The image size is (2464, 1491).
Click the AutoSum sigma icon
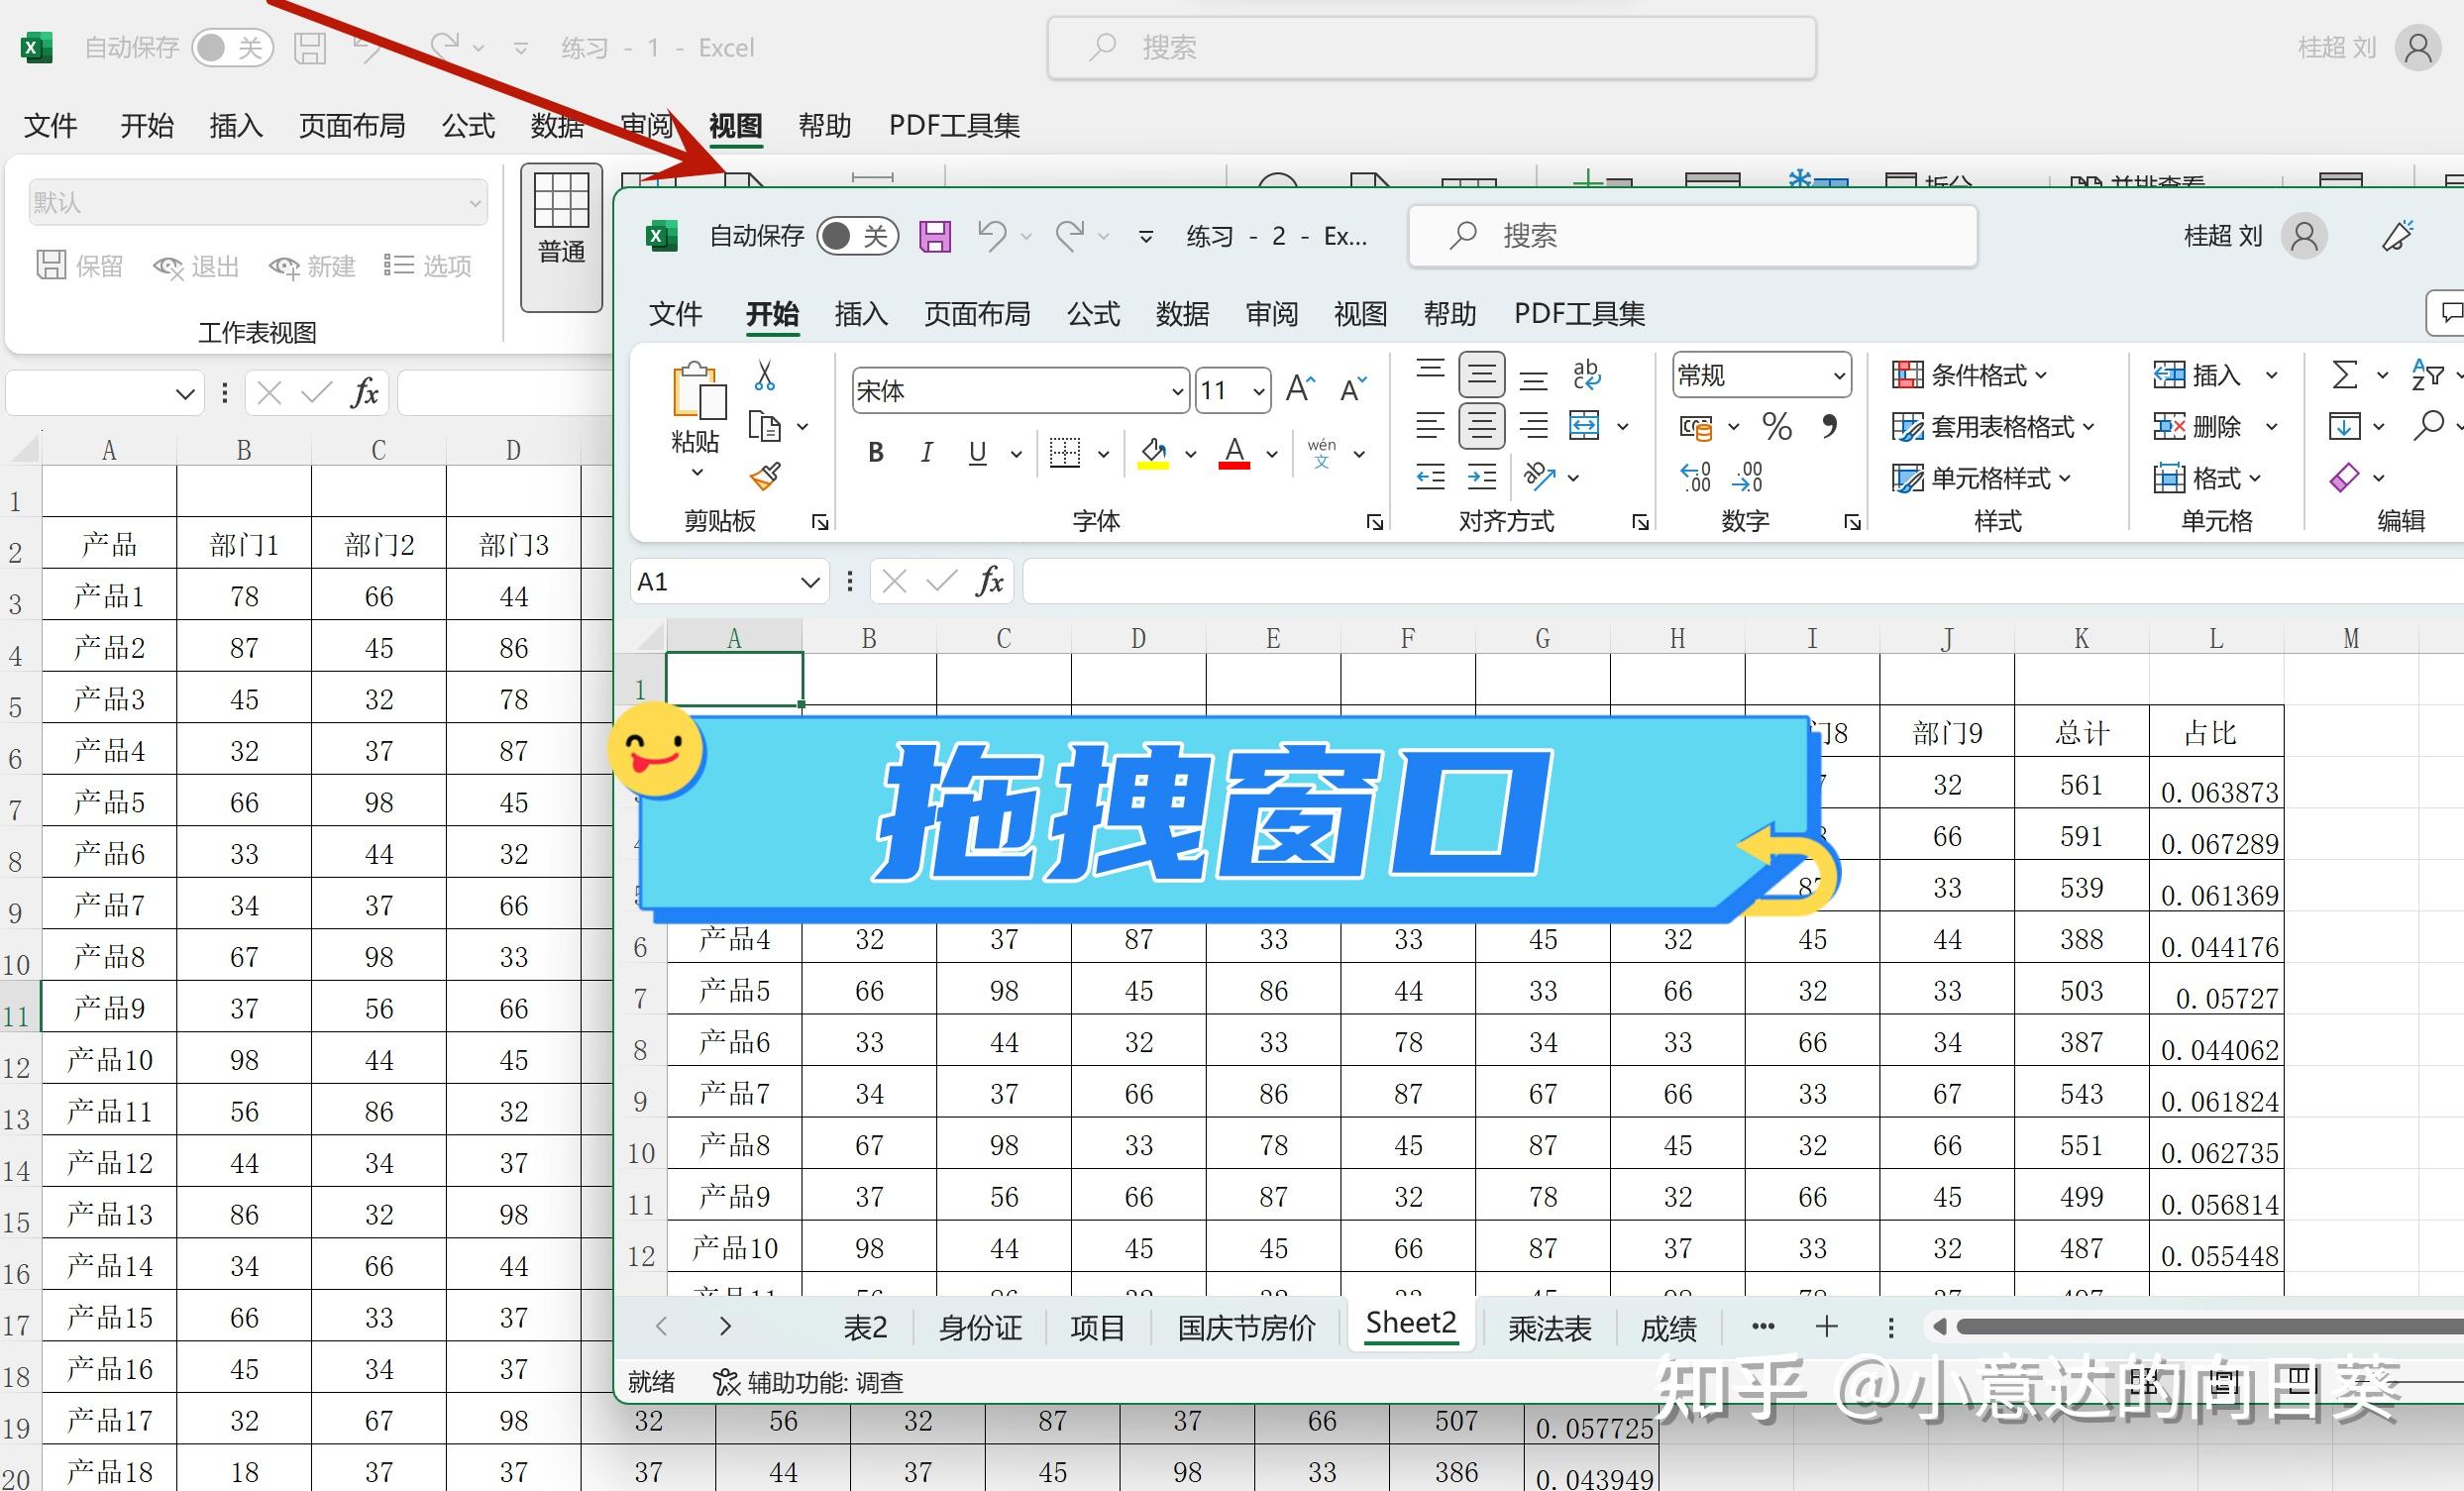click(x=2344, y=375)
